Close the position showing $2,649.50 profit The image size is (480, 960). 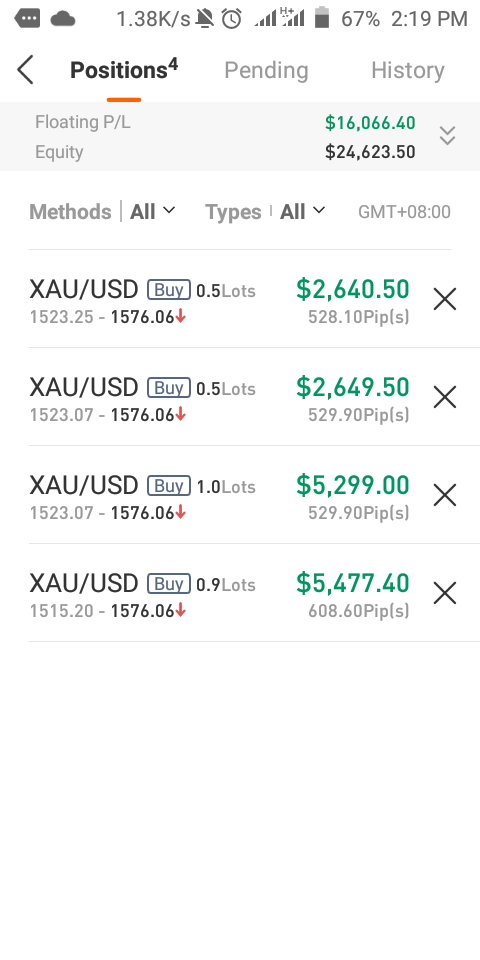(445, 397)
